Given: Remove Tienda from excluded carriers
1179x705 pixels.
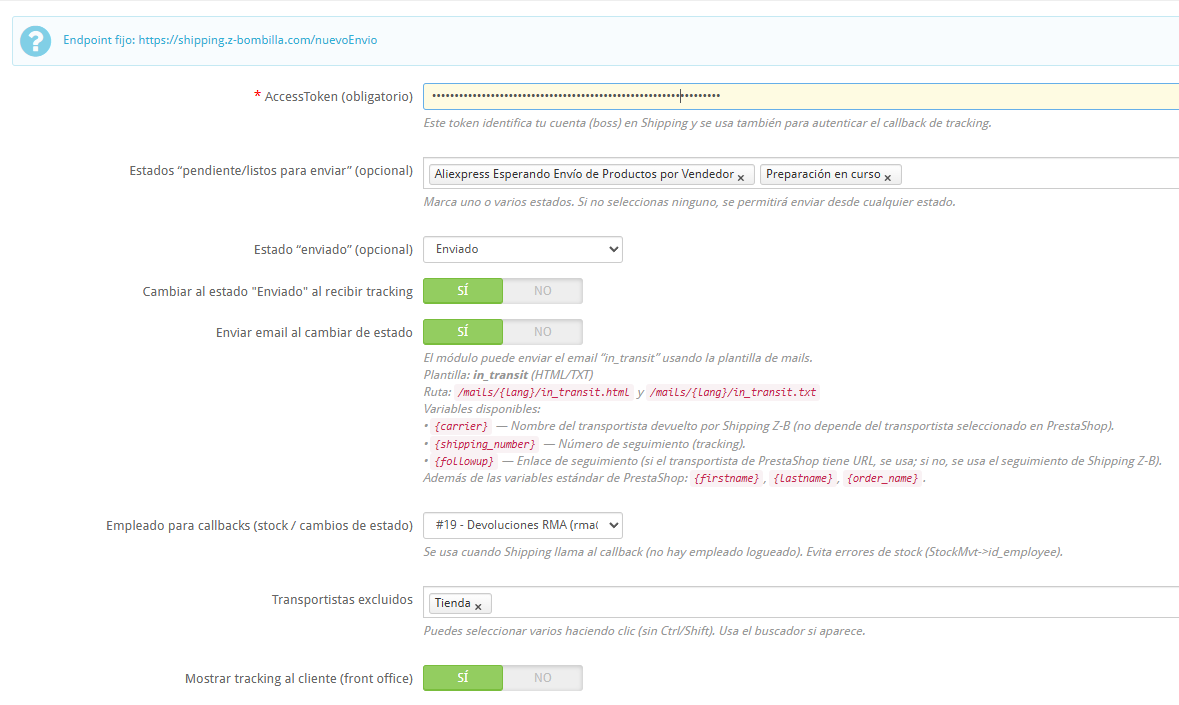Looking at the screenshot, I should click(478, 606).
